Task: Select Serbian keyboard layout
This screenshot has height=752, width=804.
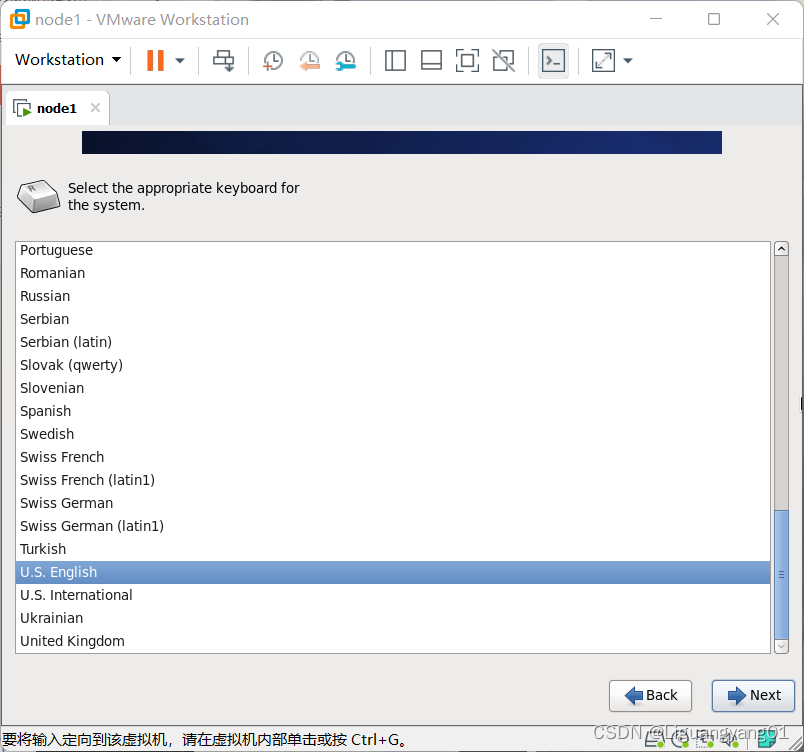Action: [393, 319]
